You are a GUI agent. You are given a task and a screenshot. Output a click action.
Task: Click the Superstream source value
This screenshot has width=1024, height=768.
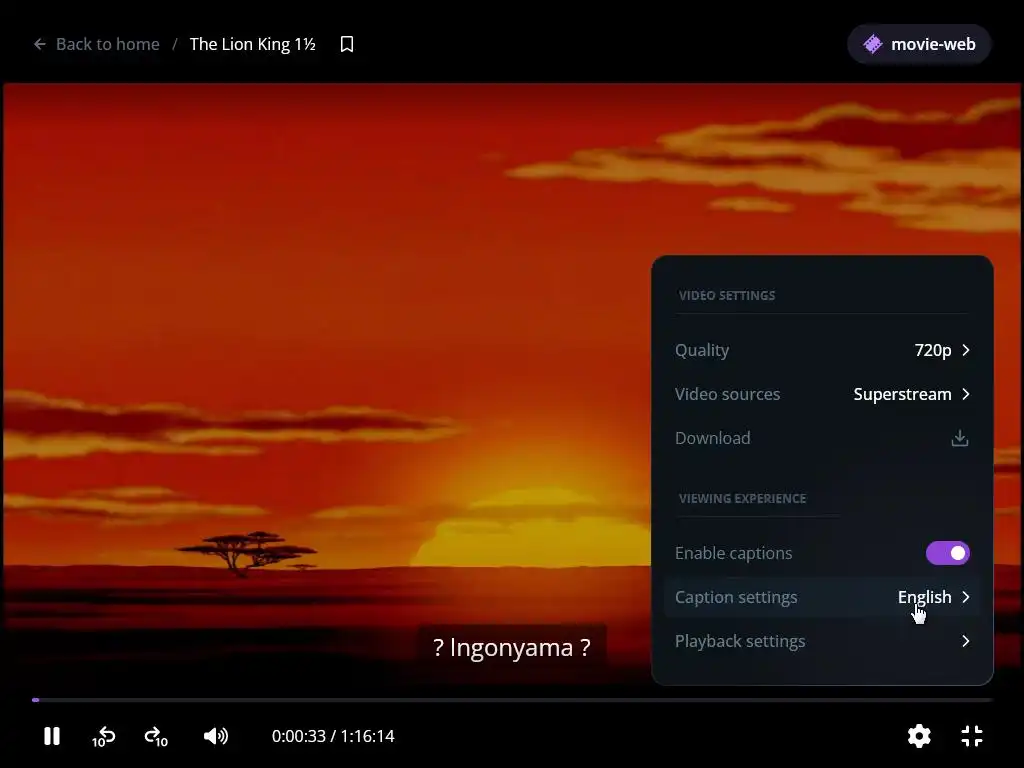coord(902,394)
